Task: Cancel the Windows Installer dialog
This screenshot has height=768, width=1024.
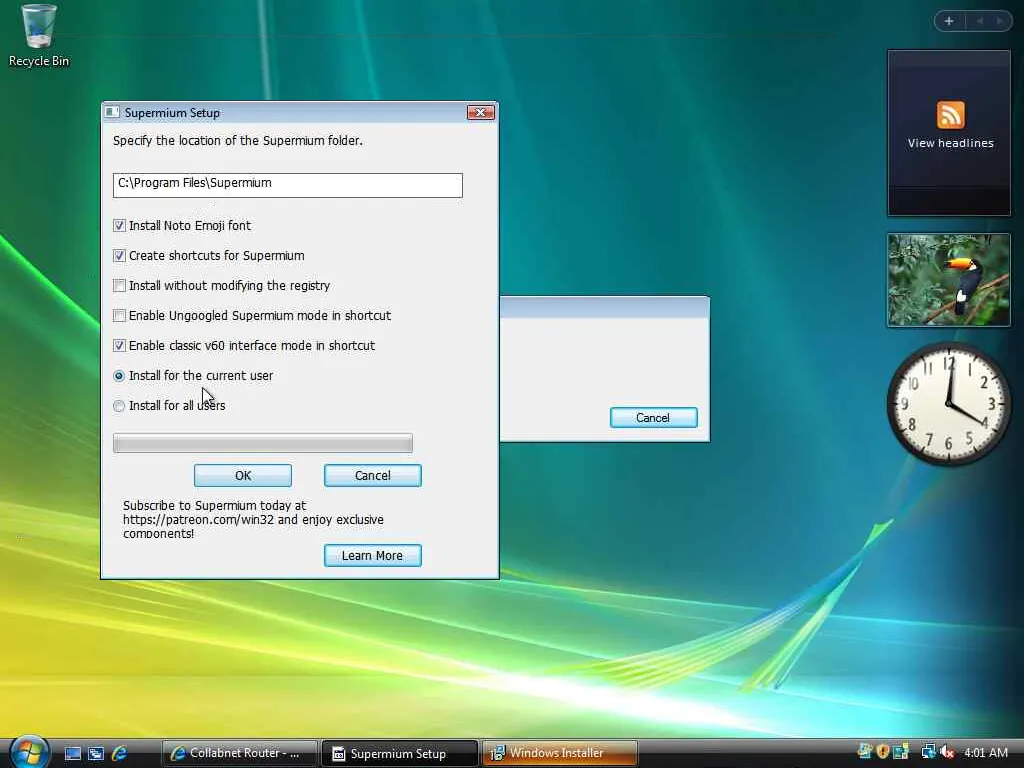Action: (654, 418)
